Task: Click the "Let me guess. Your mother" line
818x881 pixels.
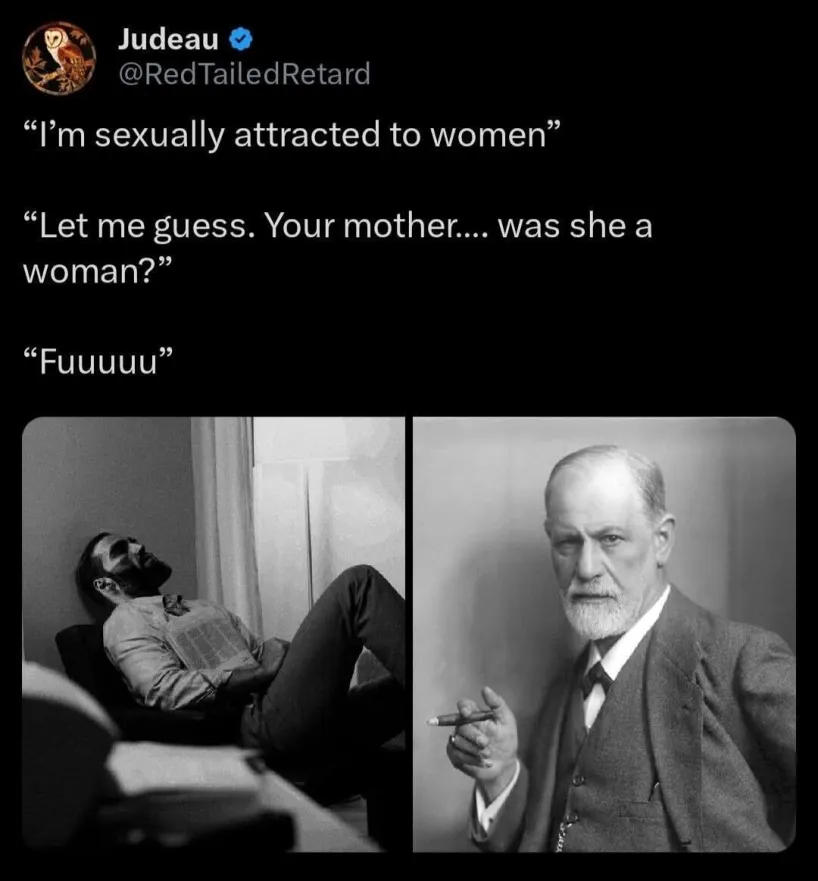Action: (338, 226)
